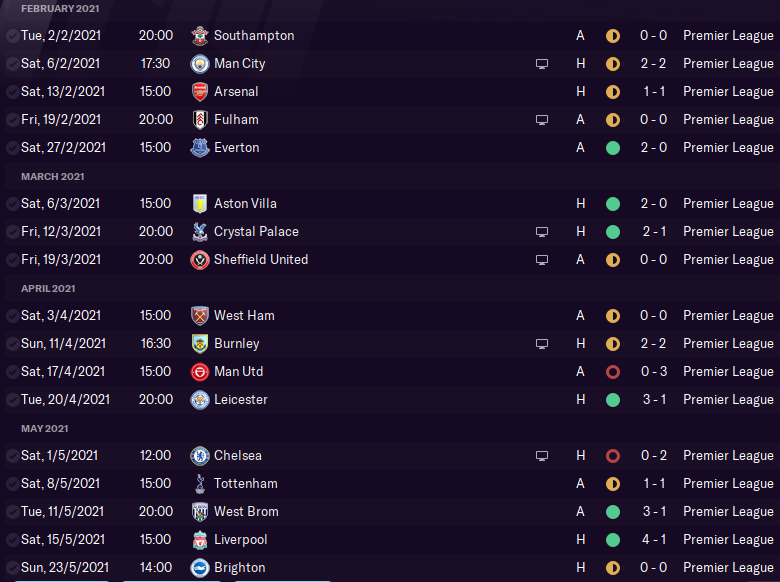
Task: Open the Man Utd team link
Action: click(238, 372)
